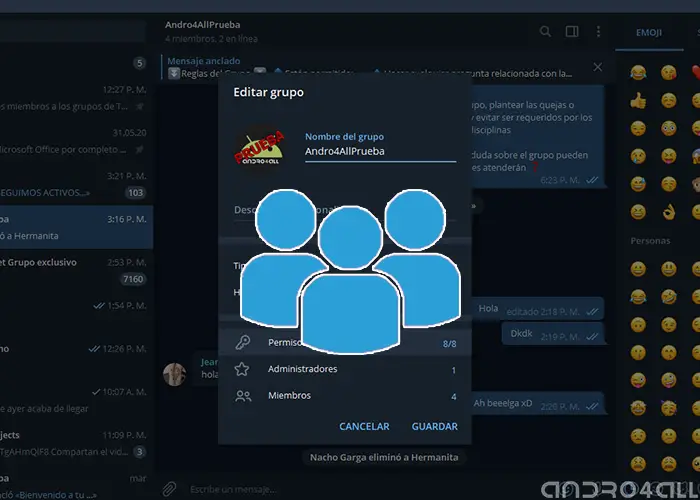Pick the thumbs up emoji

[638, 101]
